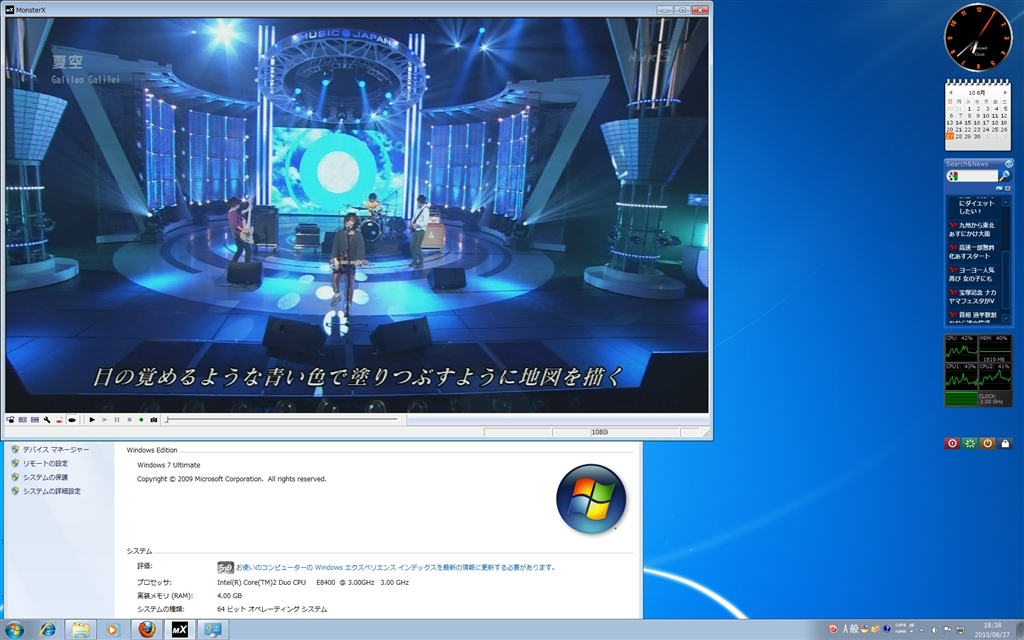Open MonsterX settings via the wrench icon
Screen dimensions: 1024x640
pos(47,419)
